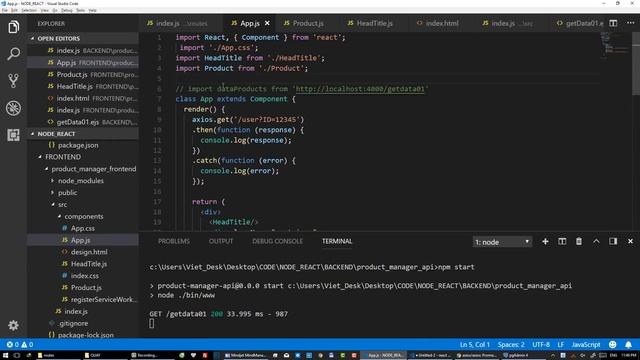Image resolution: width=640 pixels, height=360 pixels.
Task: Expand the node_modules folder
Action: [83, 181]
